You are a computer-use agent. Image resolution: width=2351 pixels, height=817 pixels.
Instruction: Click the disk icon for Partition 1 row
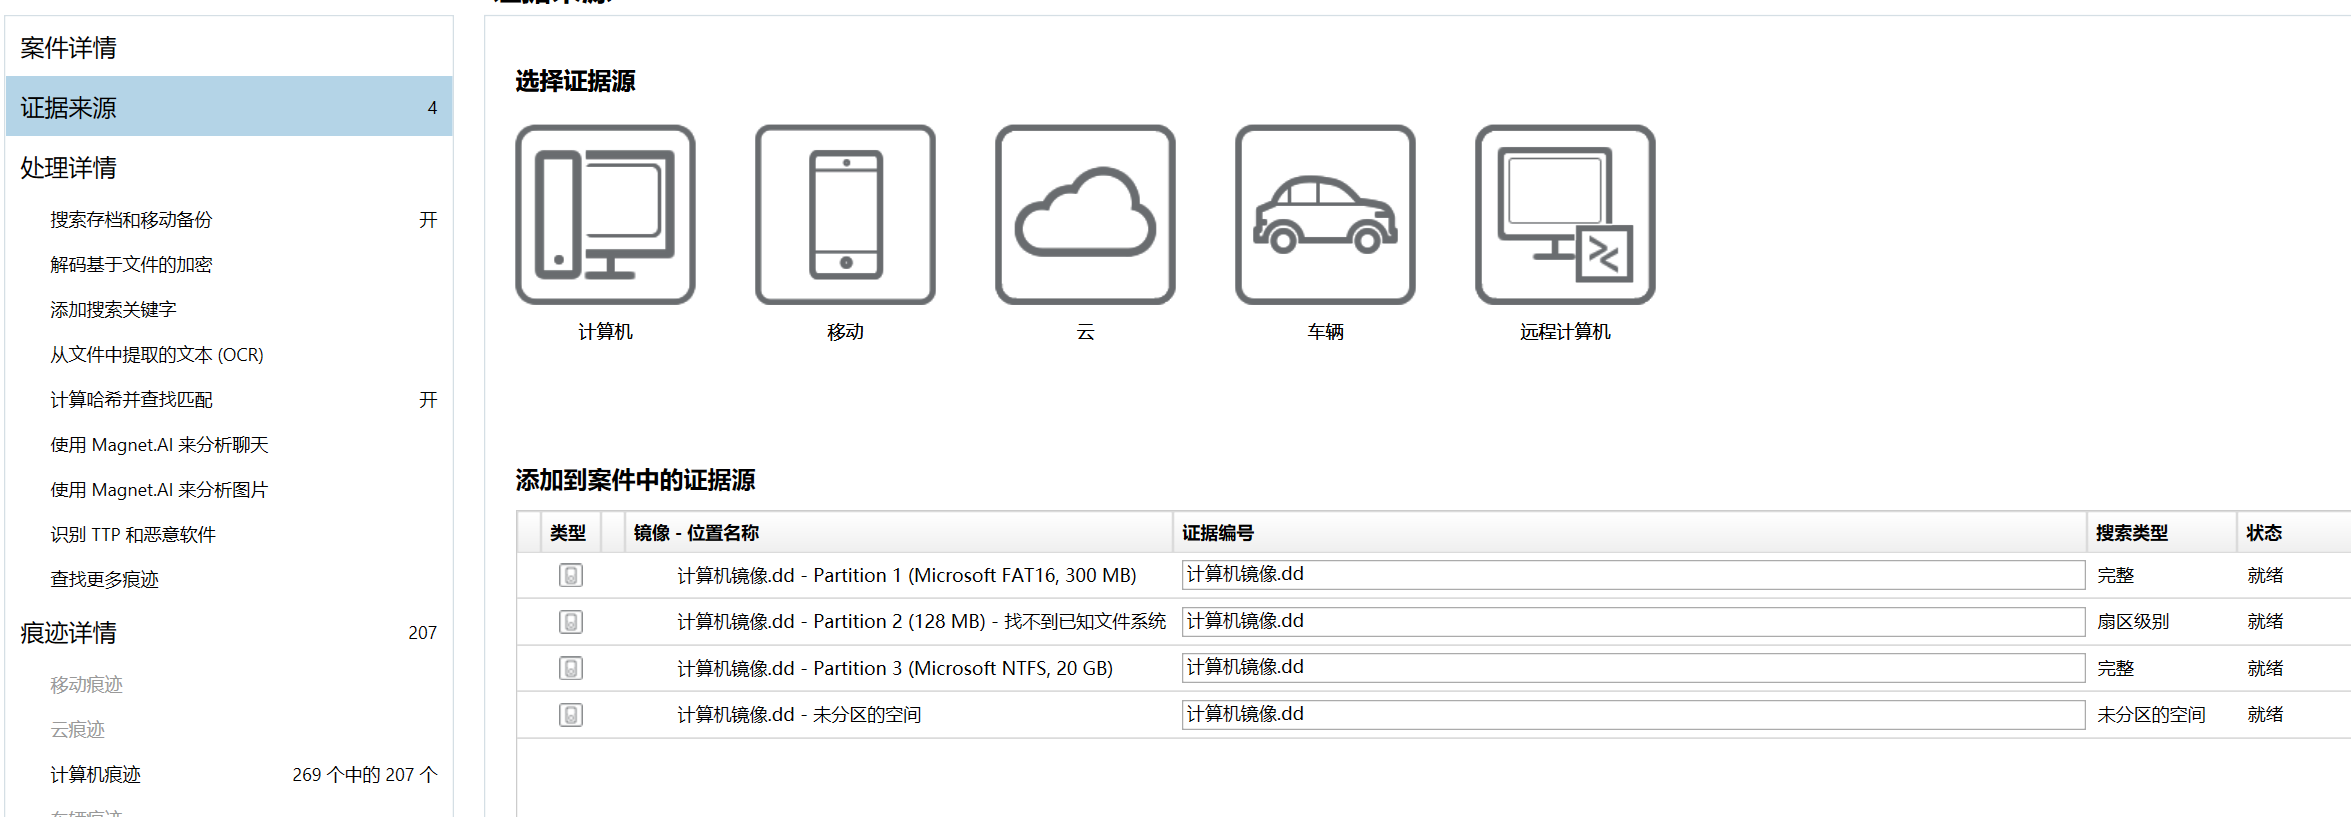point(571,575)
